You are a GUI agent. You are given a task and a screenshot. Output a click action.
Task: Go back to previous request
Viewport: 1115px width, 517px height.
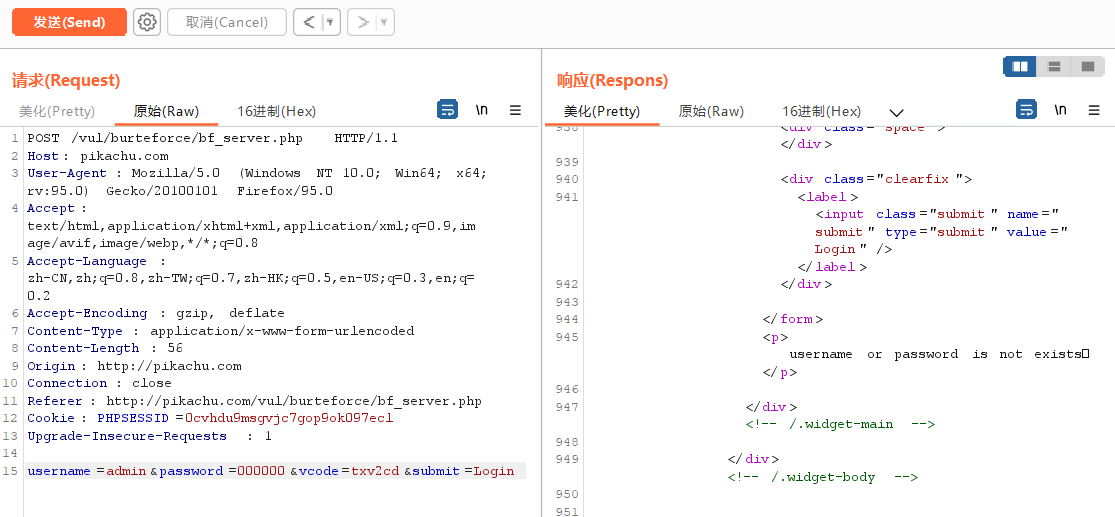pyautogui.click(x=308, y=22)
